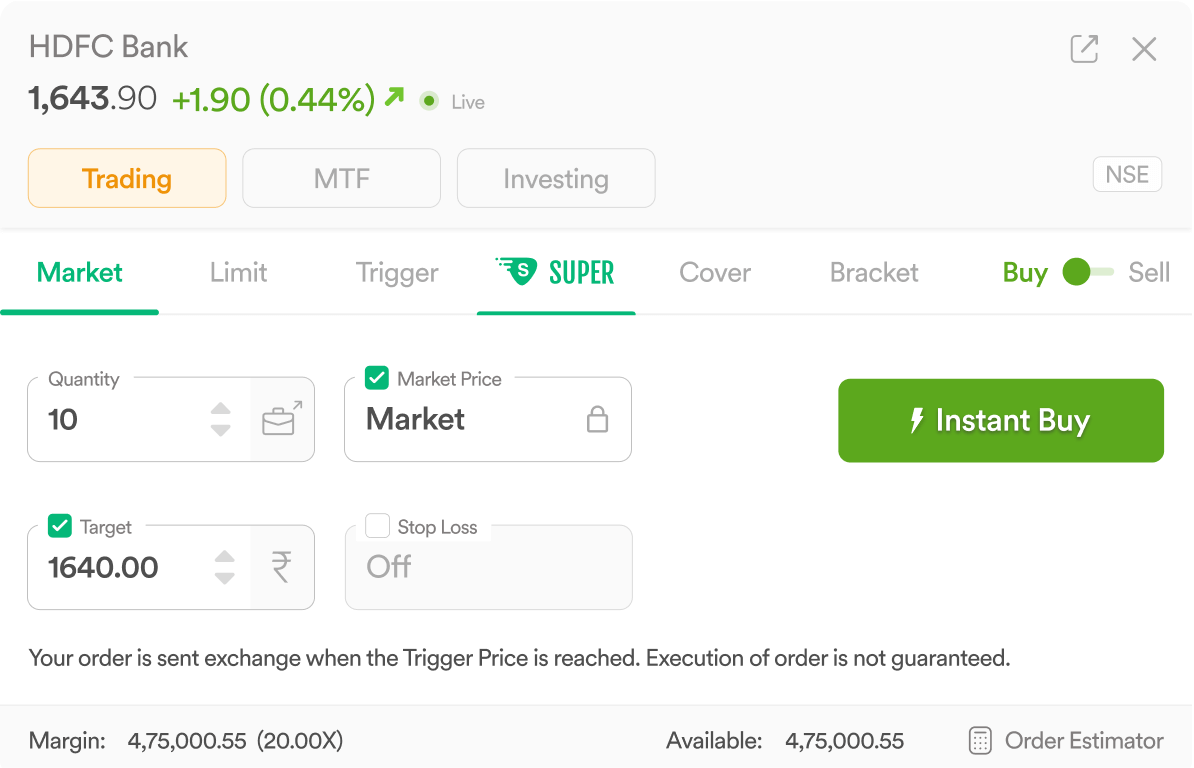Enable the Stop Loss checkbox
This screenshot has width=1194, height=768.
click(377, 526)
